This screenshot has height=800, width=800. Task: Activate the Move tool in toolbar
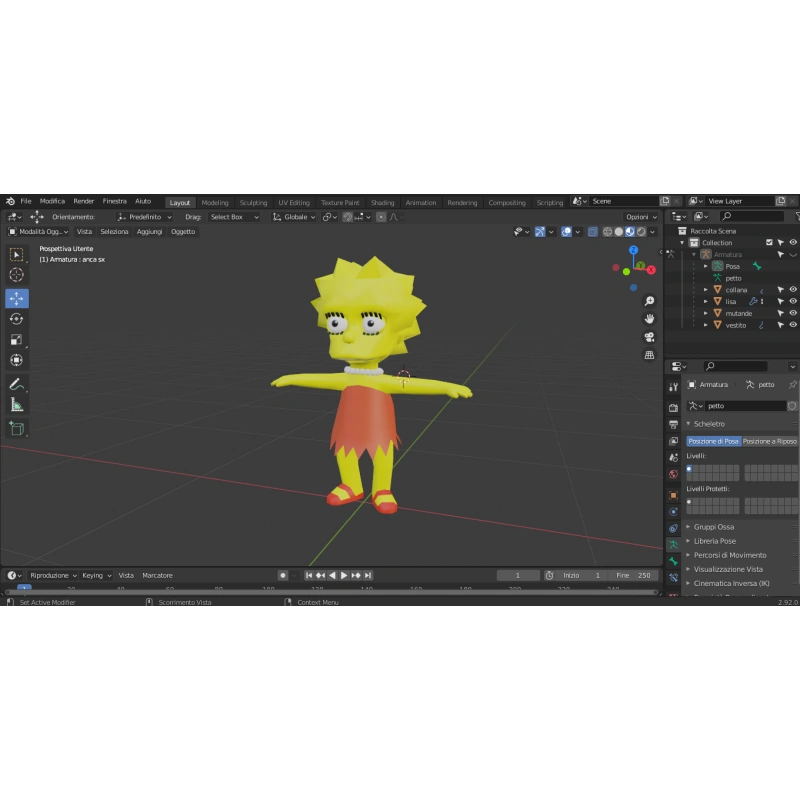click(16, 298)
